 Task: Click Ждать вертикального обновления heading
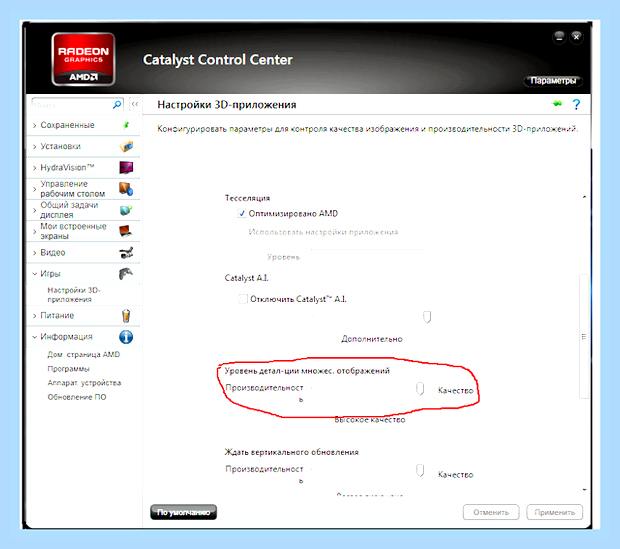[291, 452]
